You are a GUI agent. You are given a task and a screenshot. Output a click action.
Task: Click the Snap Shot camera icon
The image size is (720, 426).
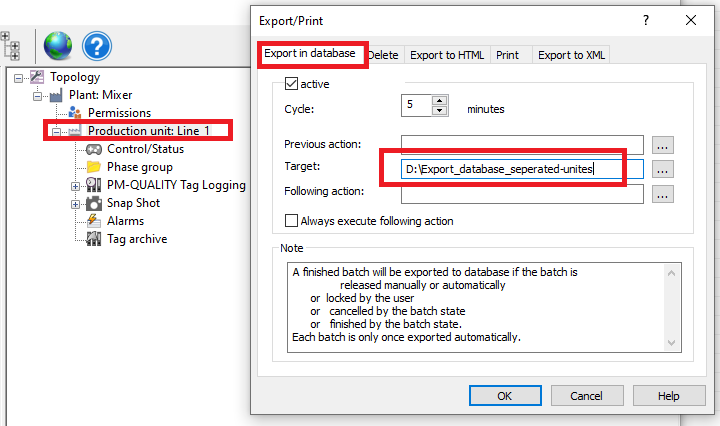click(x=93, y=203)
